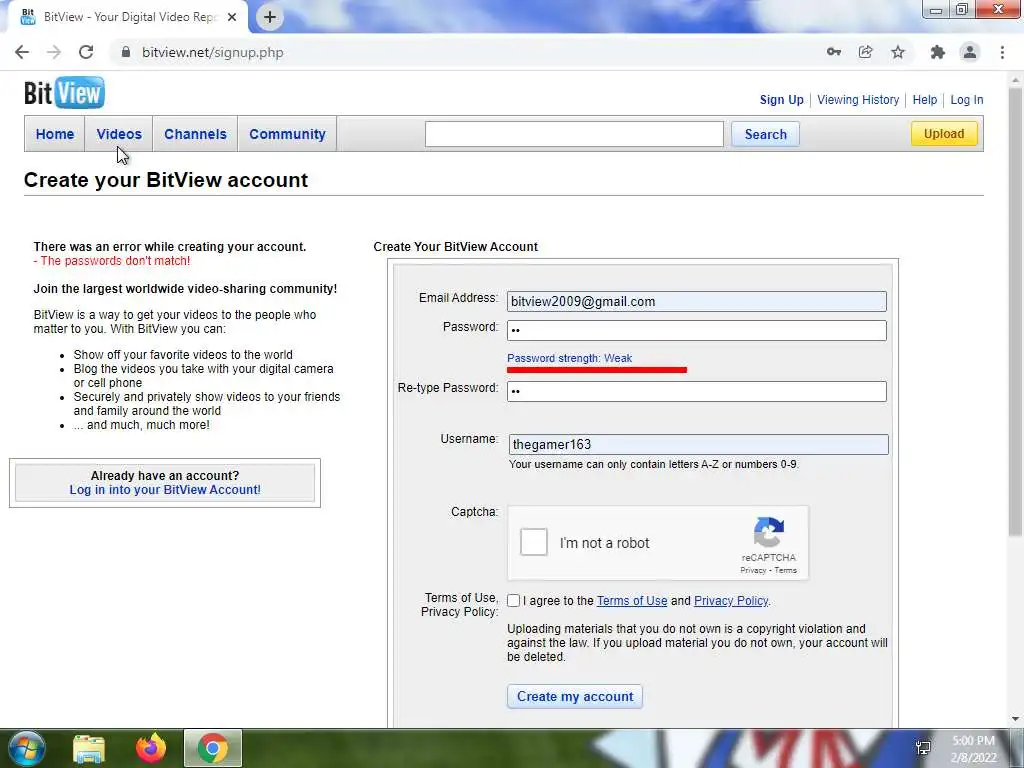Click the Chrome taskbar icon
1024x768 pixels.
[212, 748]
